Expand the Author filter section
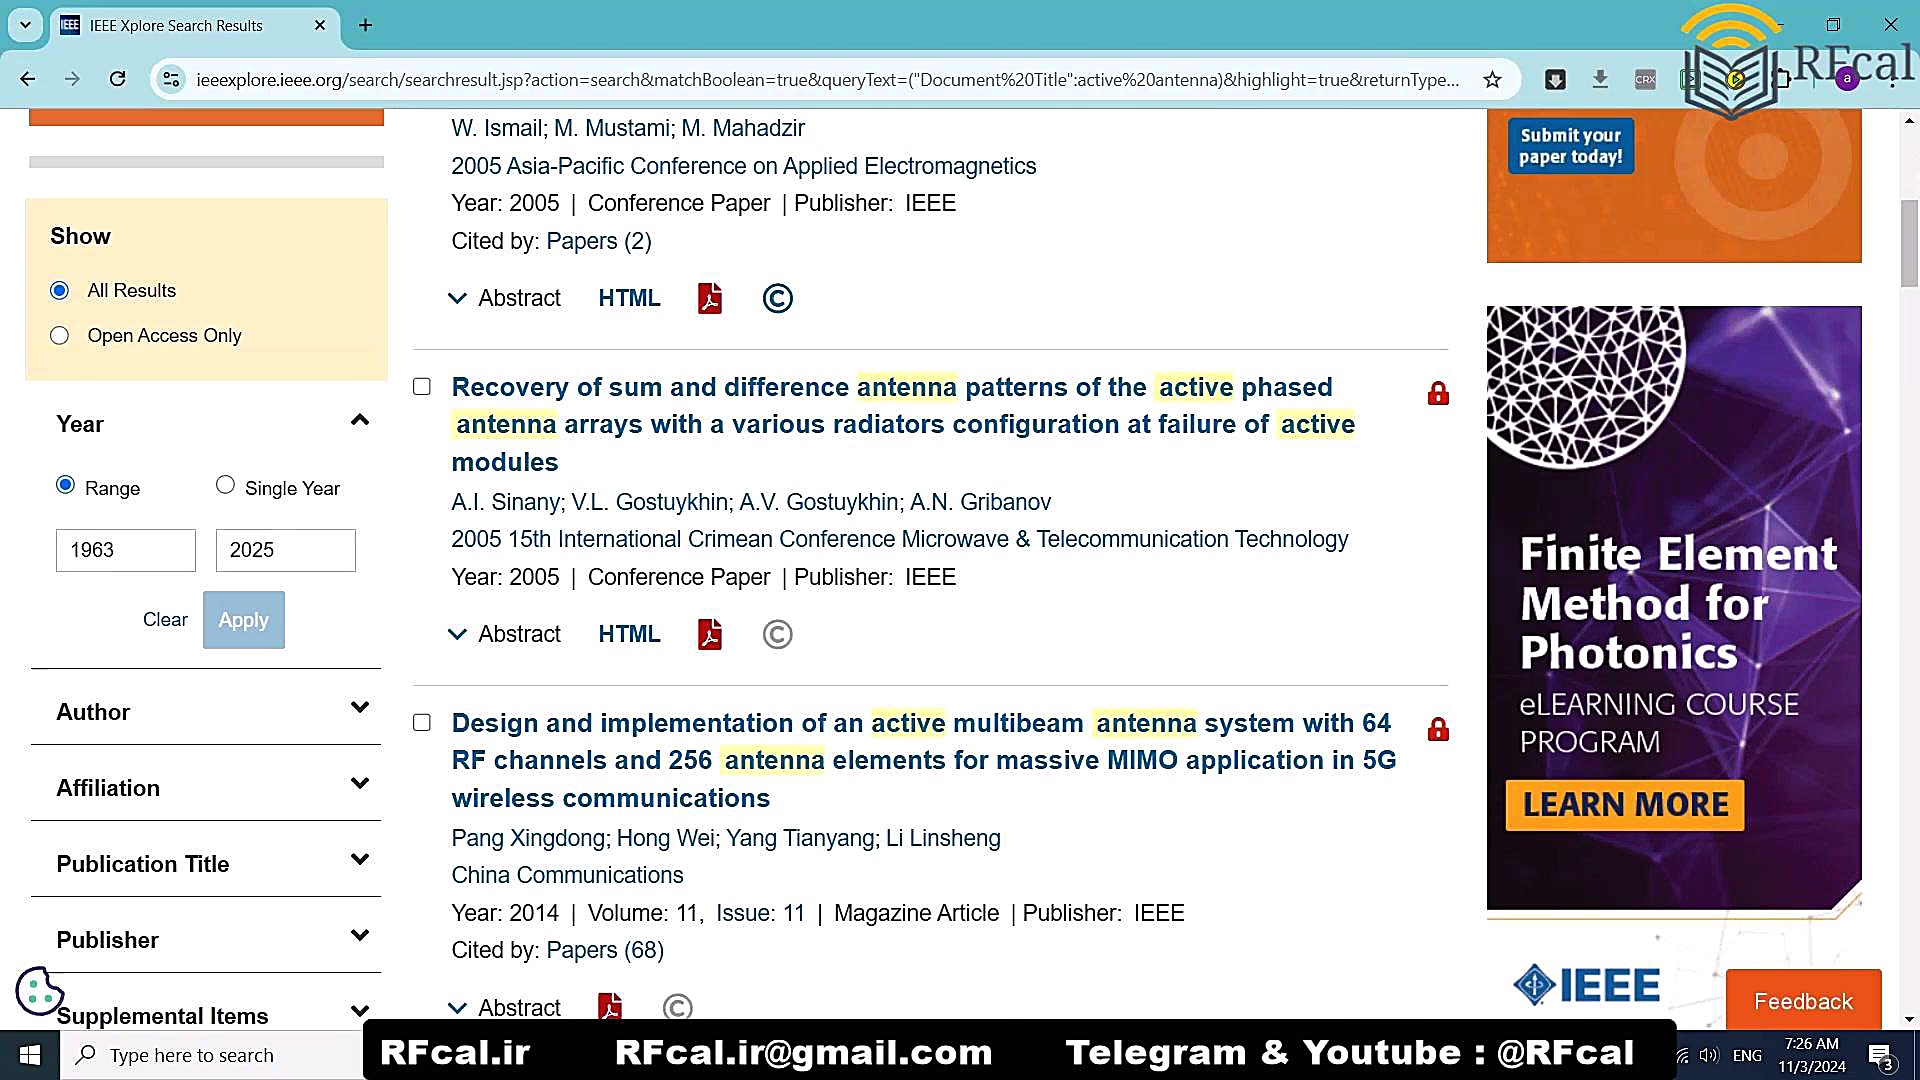This screenshot has width=1920, height=1080. pos(359,709)
